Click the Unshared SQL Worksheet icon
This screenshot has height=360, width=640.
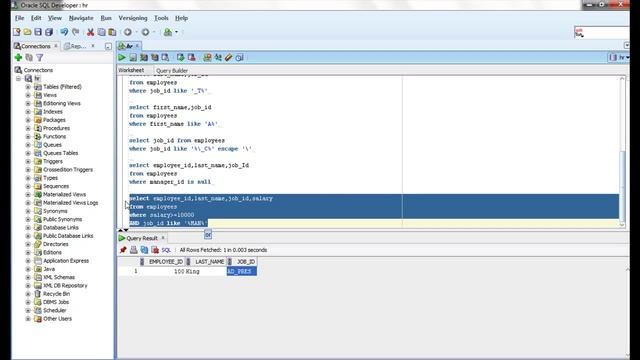(x=207, y=58)
